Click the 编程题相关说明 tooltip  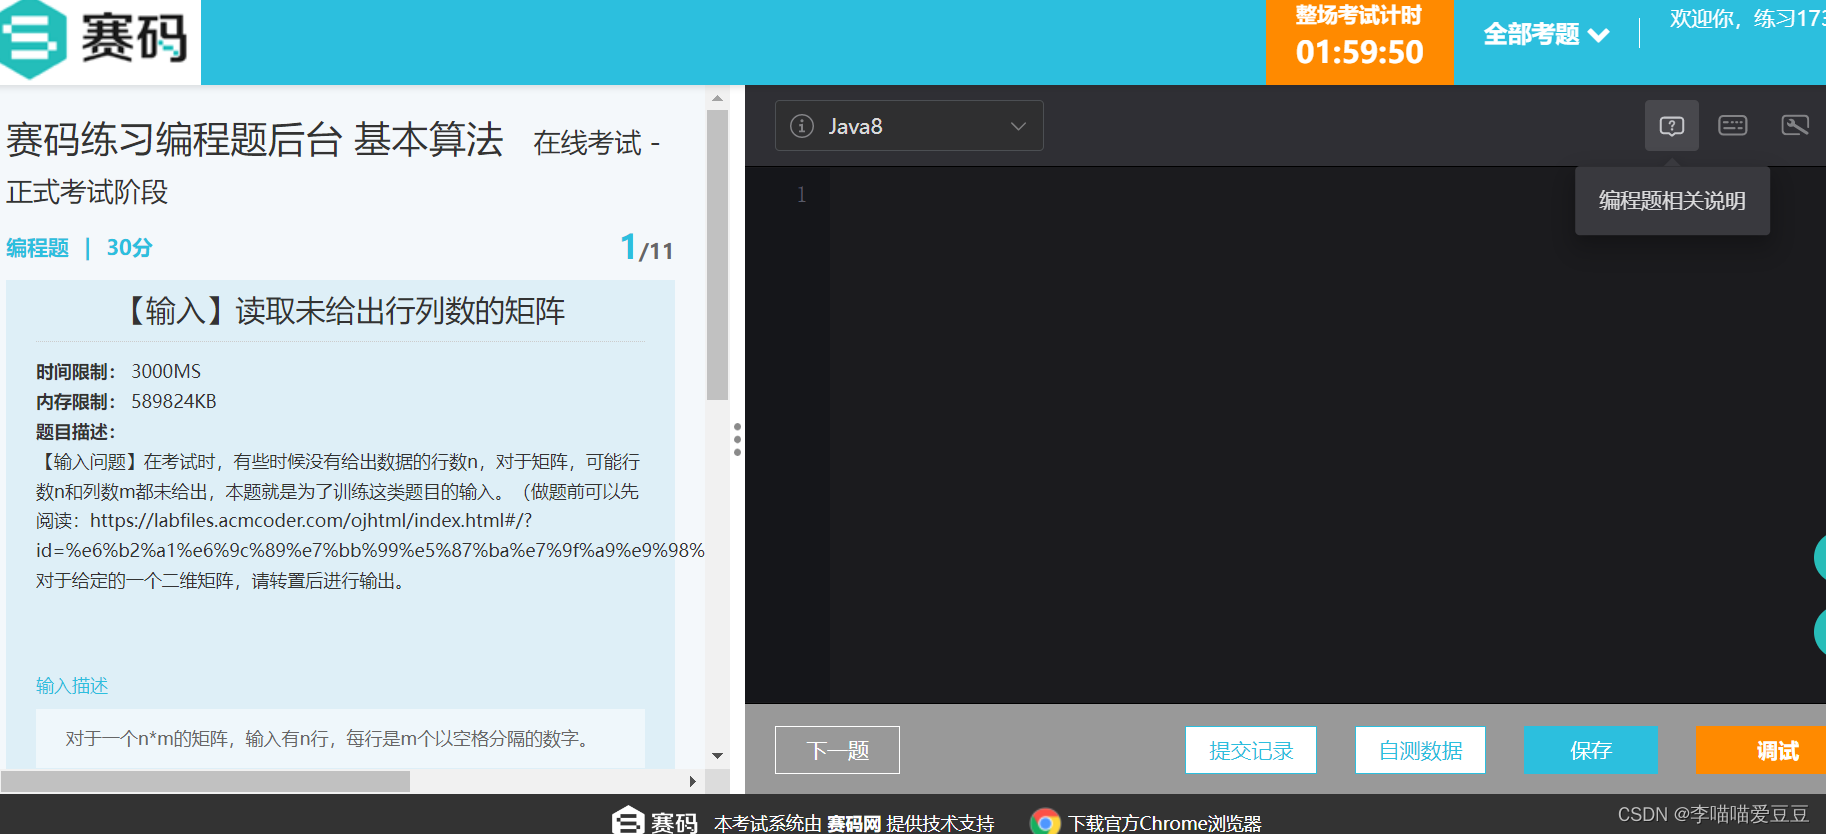click(1672, 201)
